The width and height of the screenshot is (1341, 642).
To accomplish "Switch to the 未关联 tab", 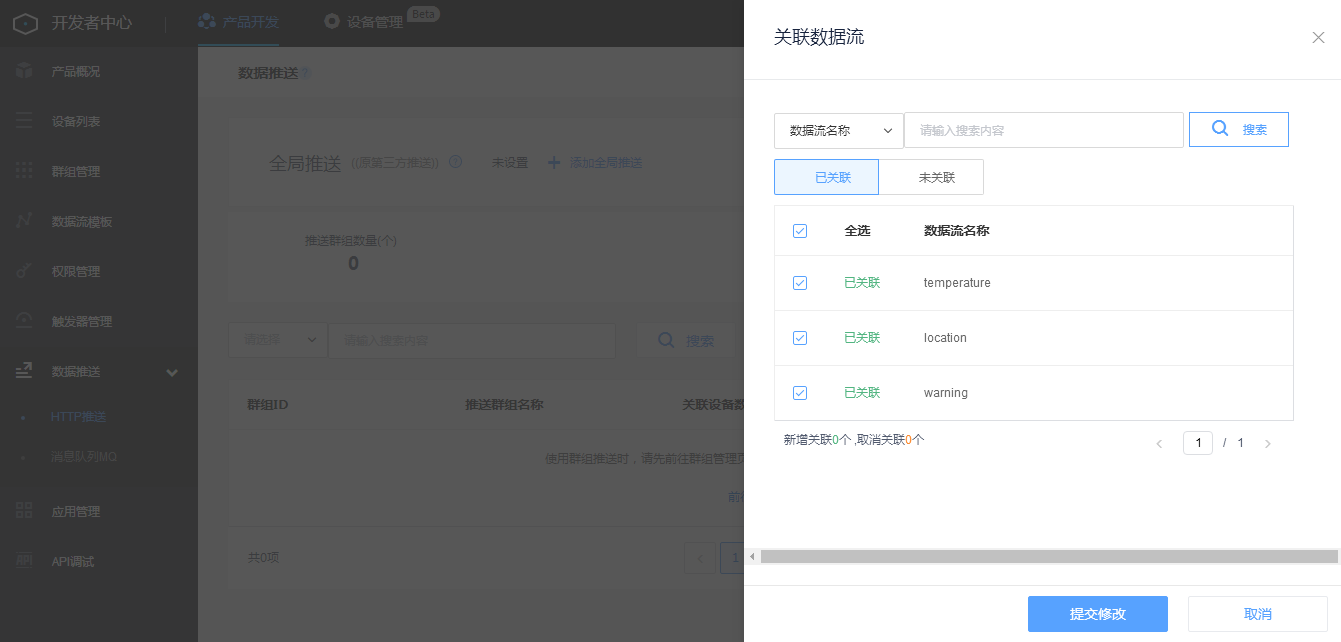I will tap(931, 177).
